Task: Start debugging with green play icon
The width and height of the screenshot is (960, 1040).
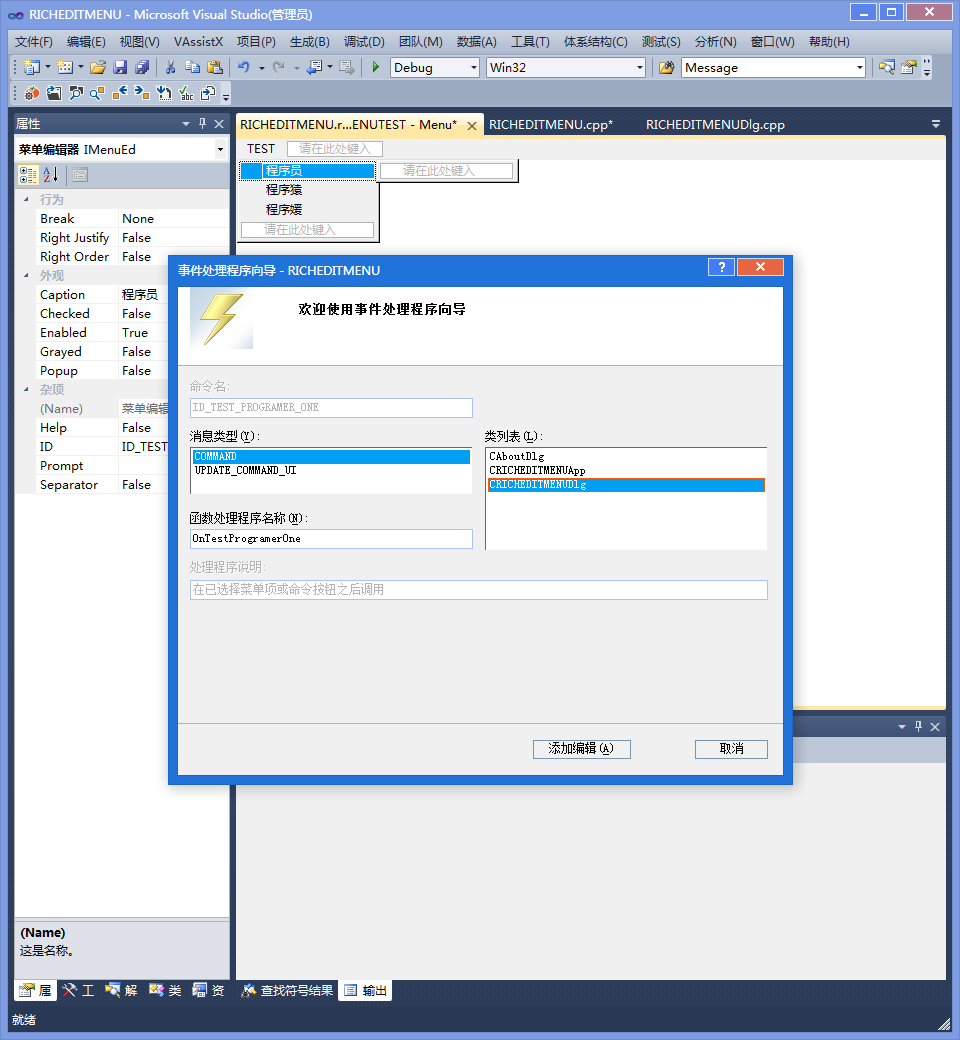Action: click(376, 67)
